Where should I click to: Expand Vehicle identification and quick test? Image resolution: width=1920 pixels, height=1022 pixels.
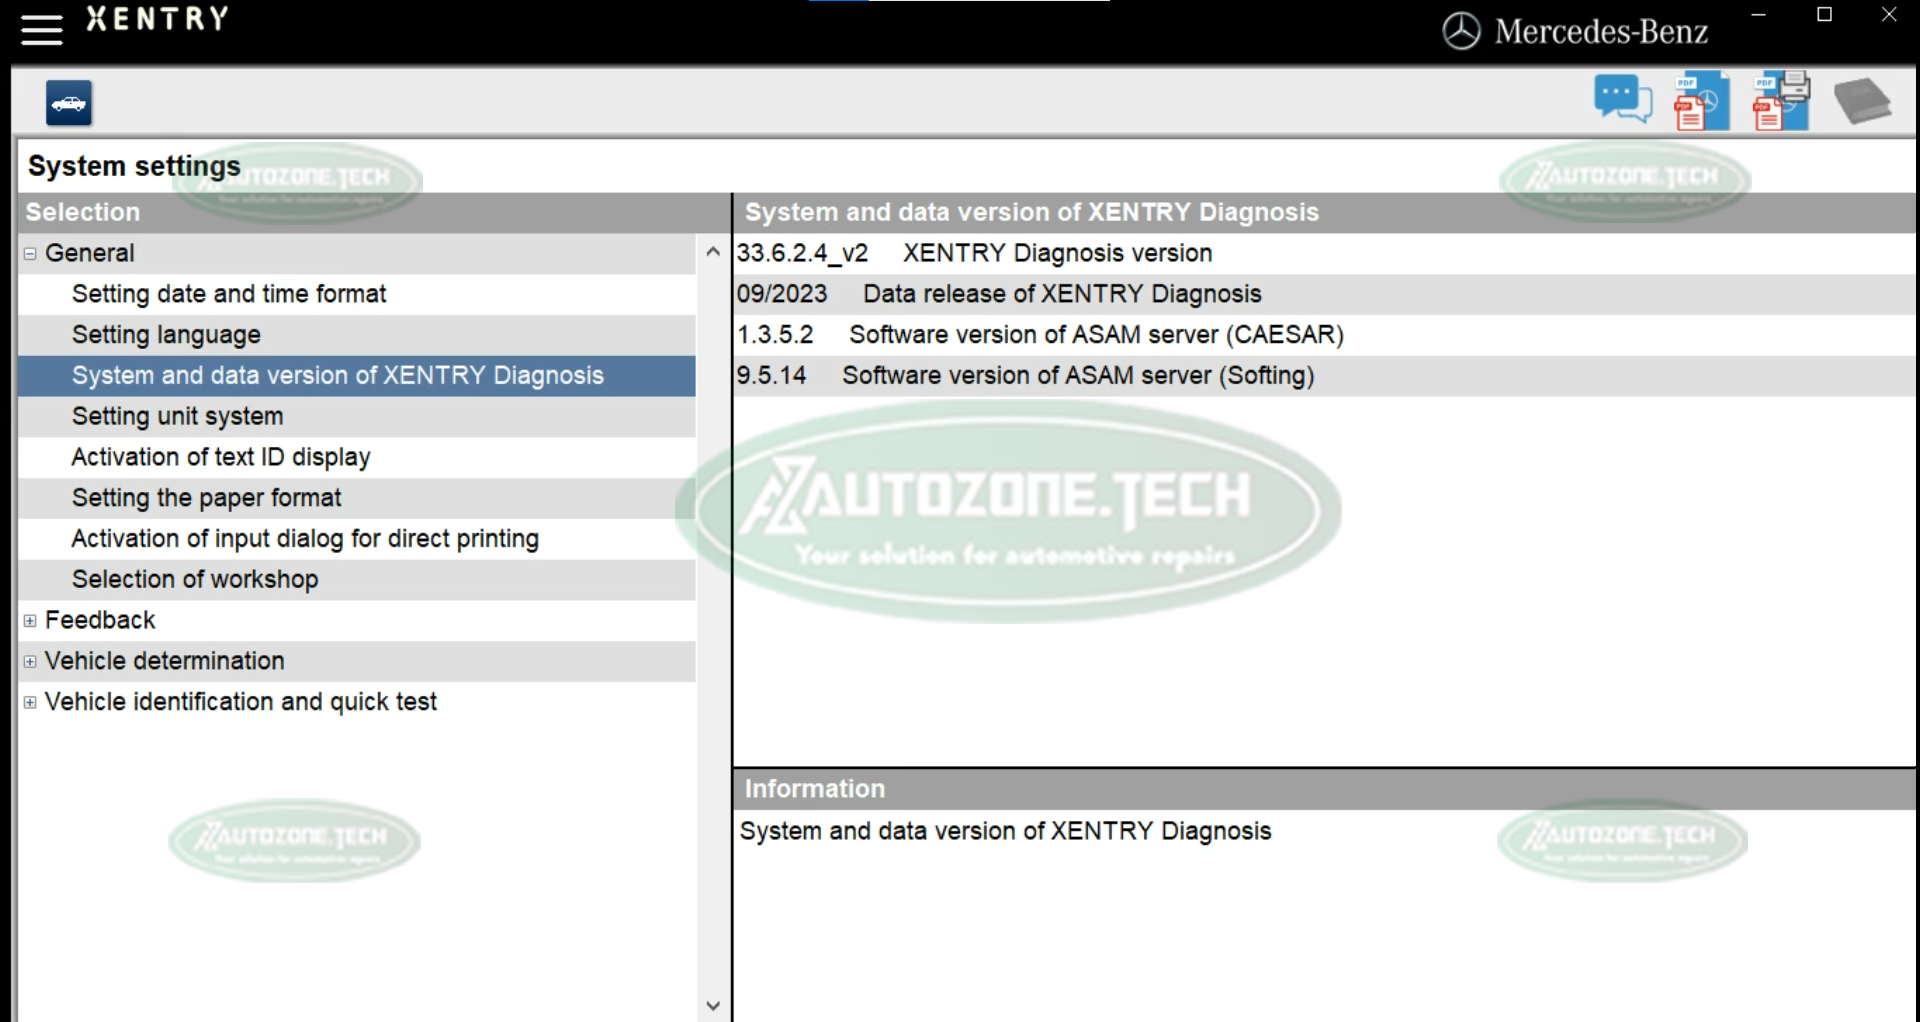[29, 702]
